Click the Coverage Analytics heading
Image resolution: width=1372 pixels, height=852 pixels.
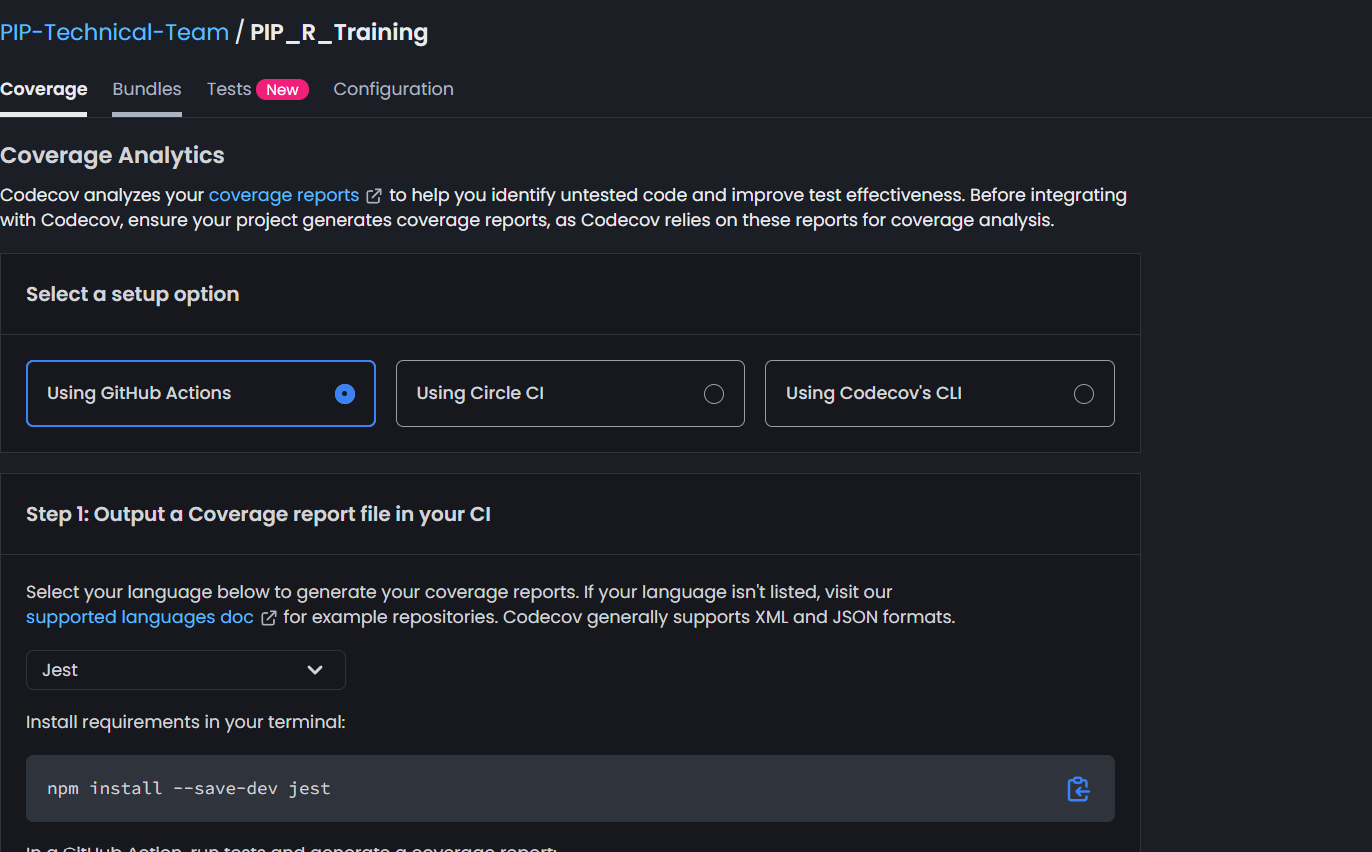(x=112, y=155)
